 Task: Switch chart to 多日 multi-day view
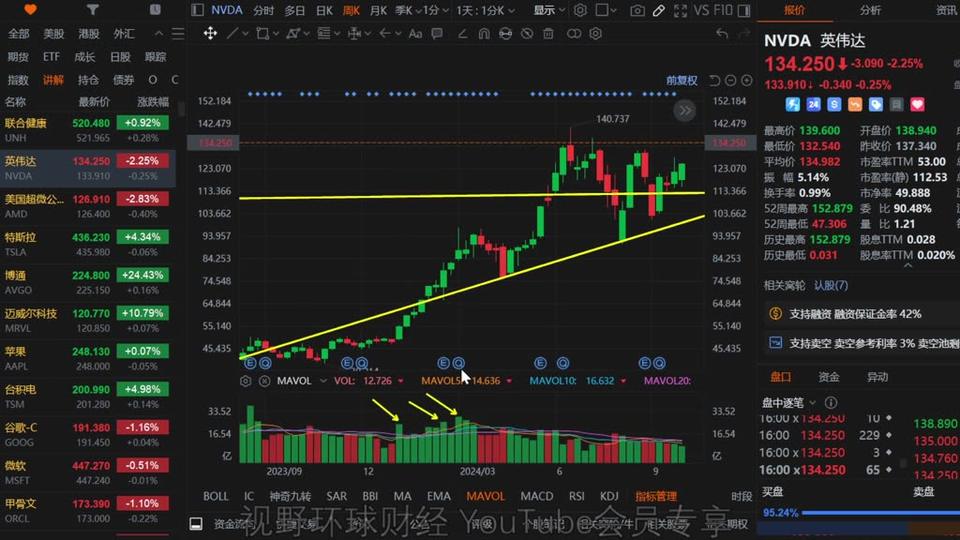click(x=294, y=10)
